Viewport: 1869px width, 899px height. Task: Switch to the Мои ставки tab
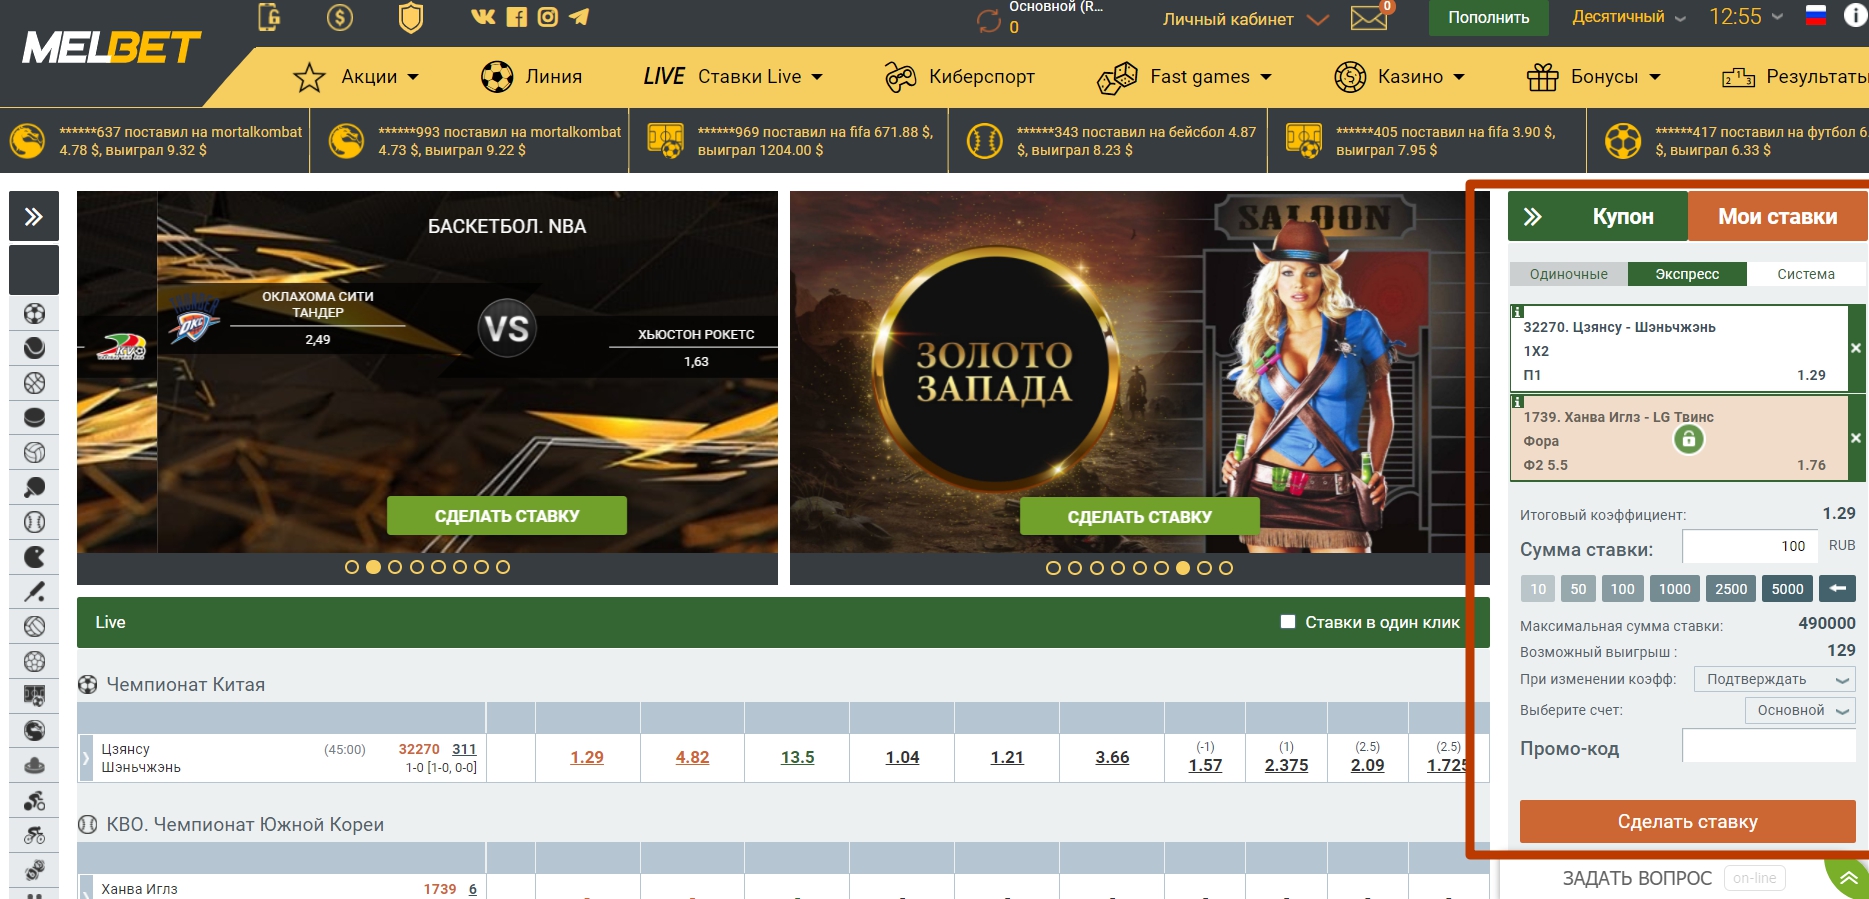point(1777,216)
